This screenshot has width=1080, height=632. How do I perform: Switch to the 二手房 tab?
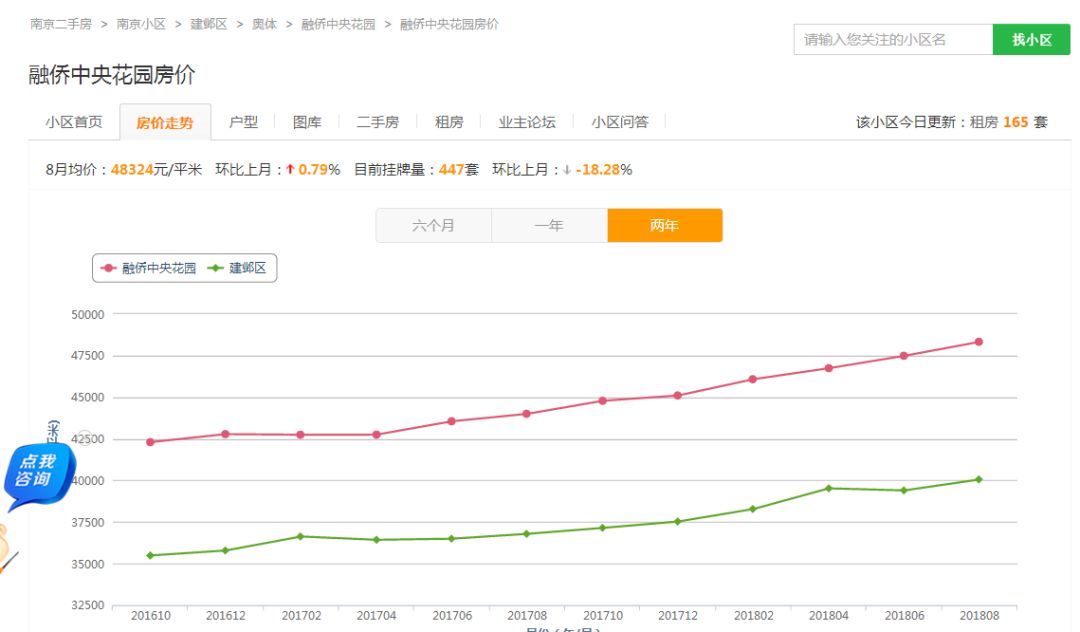378,121
